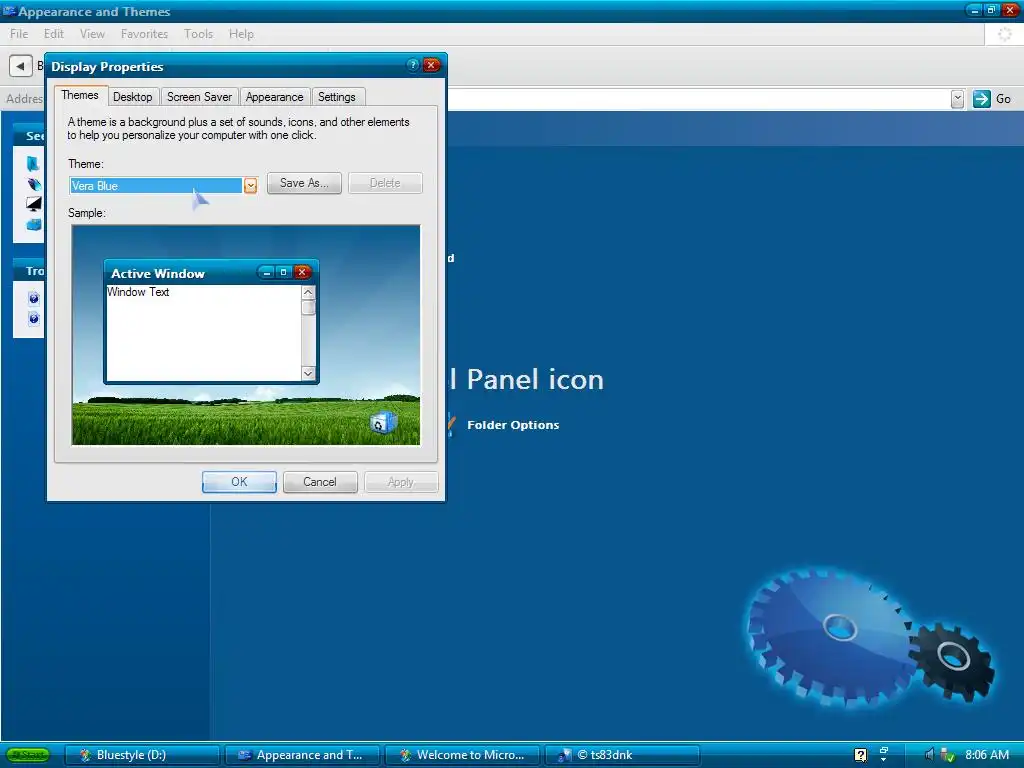Click the Display Properties help question-mark icon
The image size is (1024, 768).
413,65
